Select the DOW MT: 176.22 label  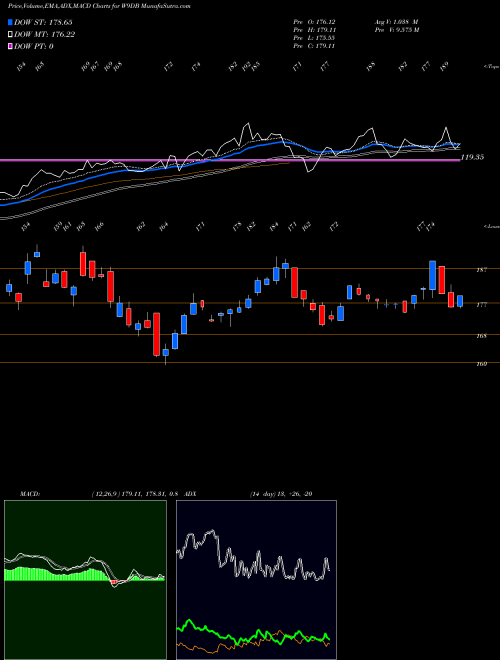tap(44, 35)
